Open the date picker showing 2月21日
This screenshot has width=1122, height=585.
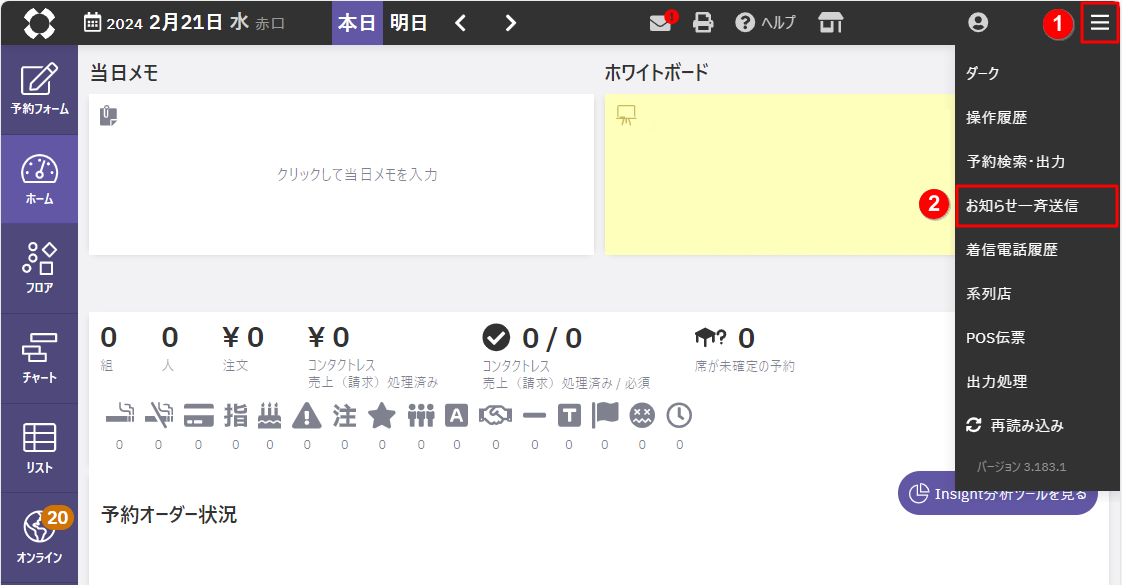185,23
